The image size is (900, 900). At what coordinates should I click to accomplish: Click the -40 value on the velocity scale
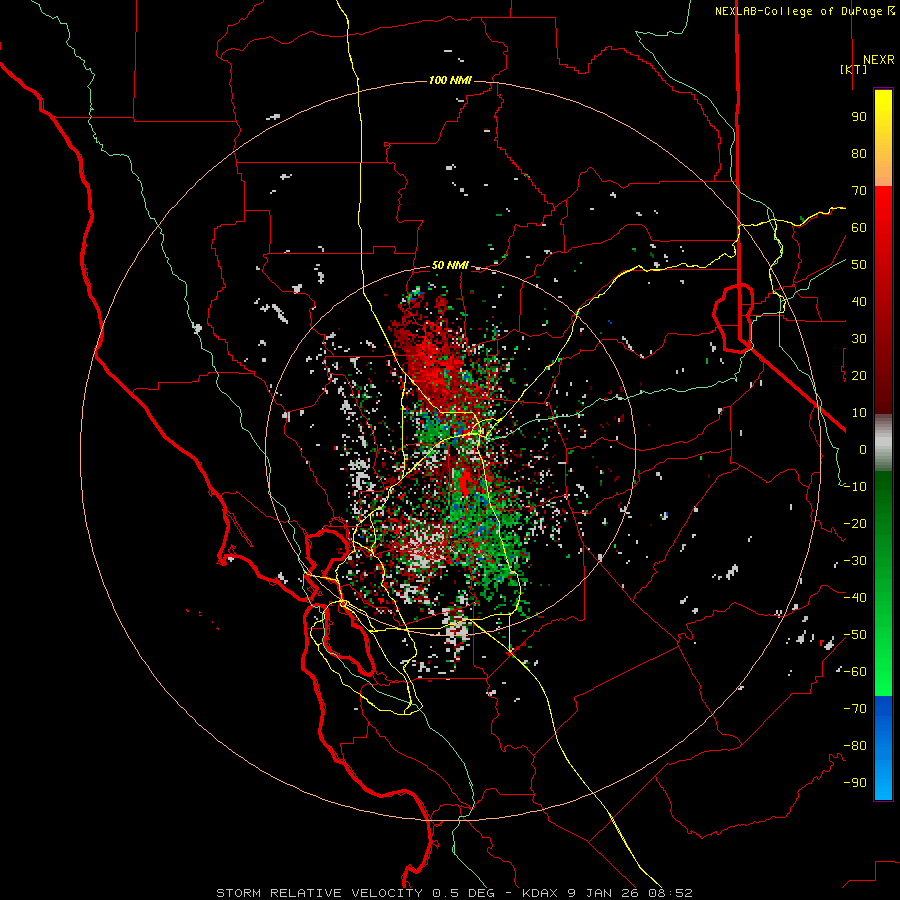[x=855, y=598]
